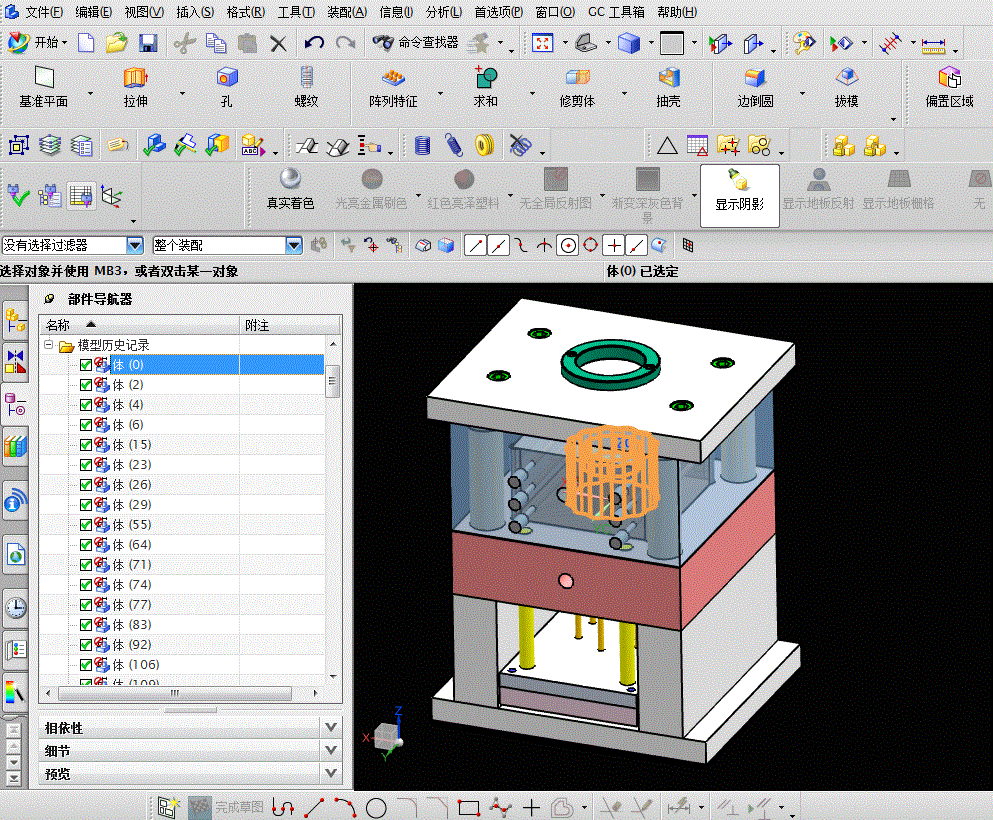Open the 插入(S) menu
This screenshot has height=820, width=993.
pyautogui.click(x=194, y=12)
